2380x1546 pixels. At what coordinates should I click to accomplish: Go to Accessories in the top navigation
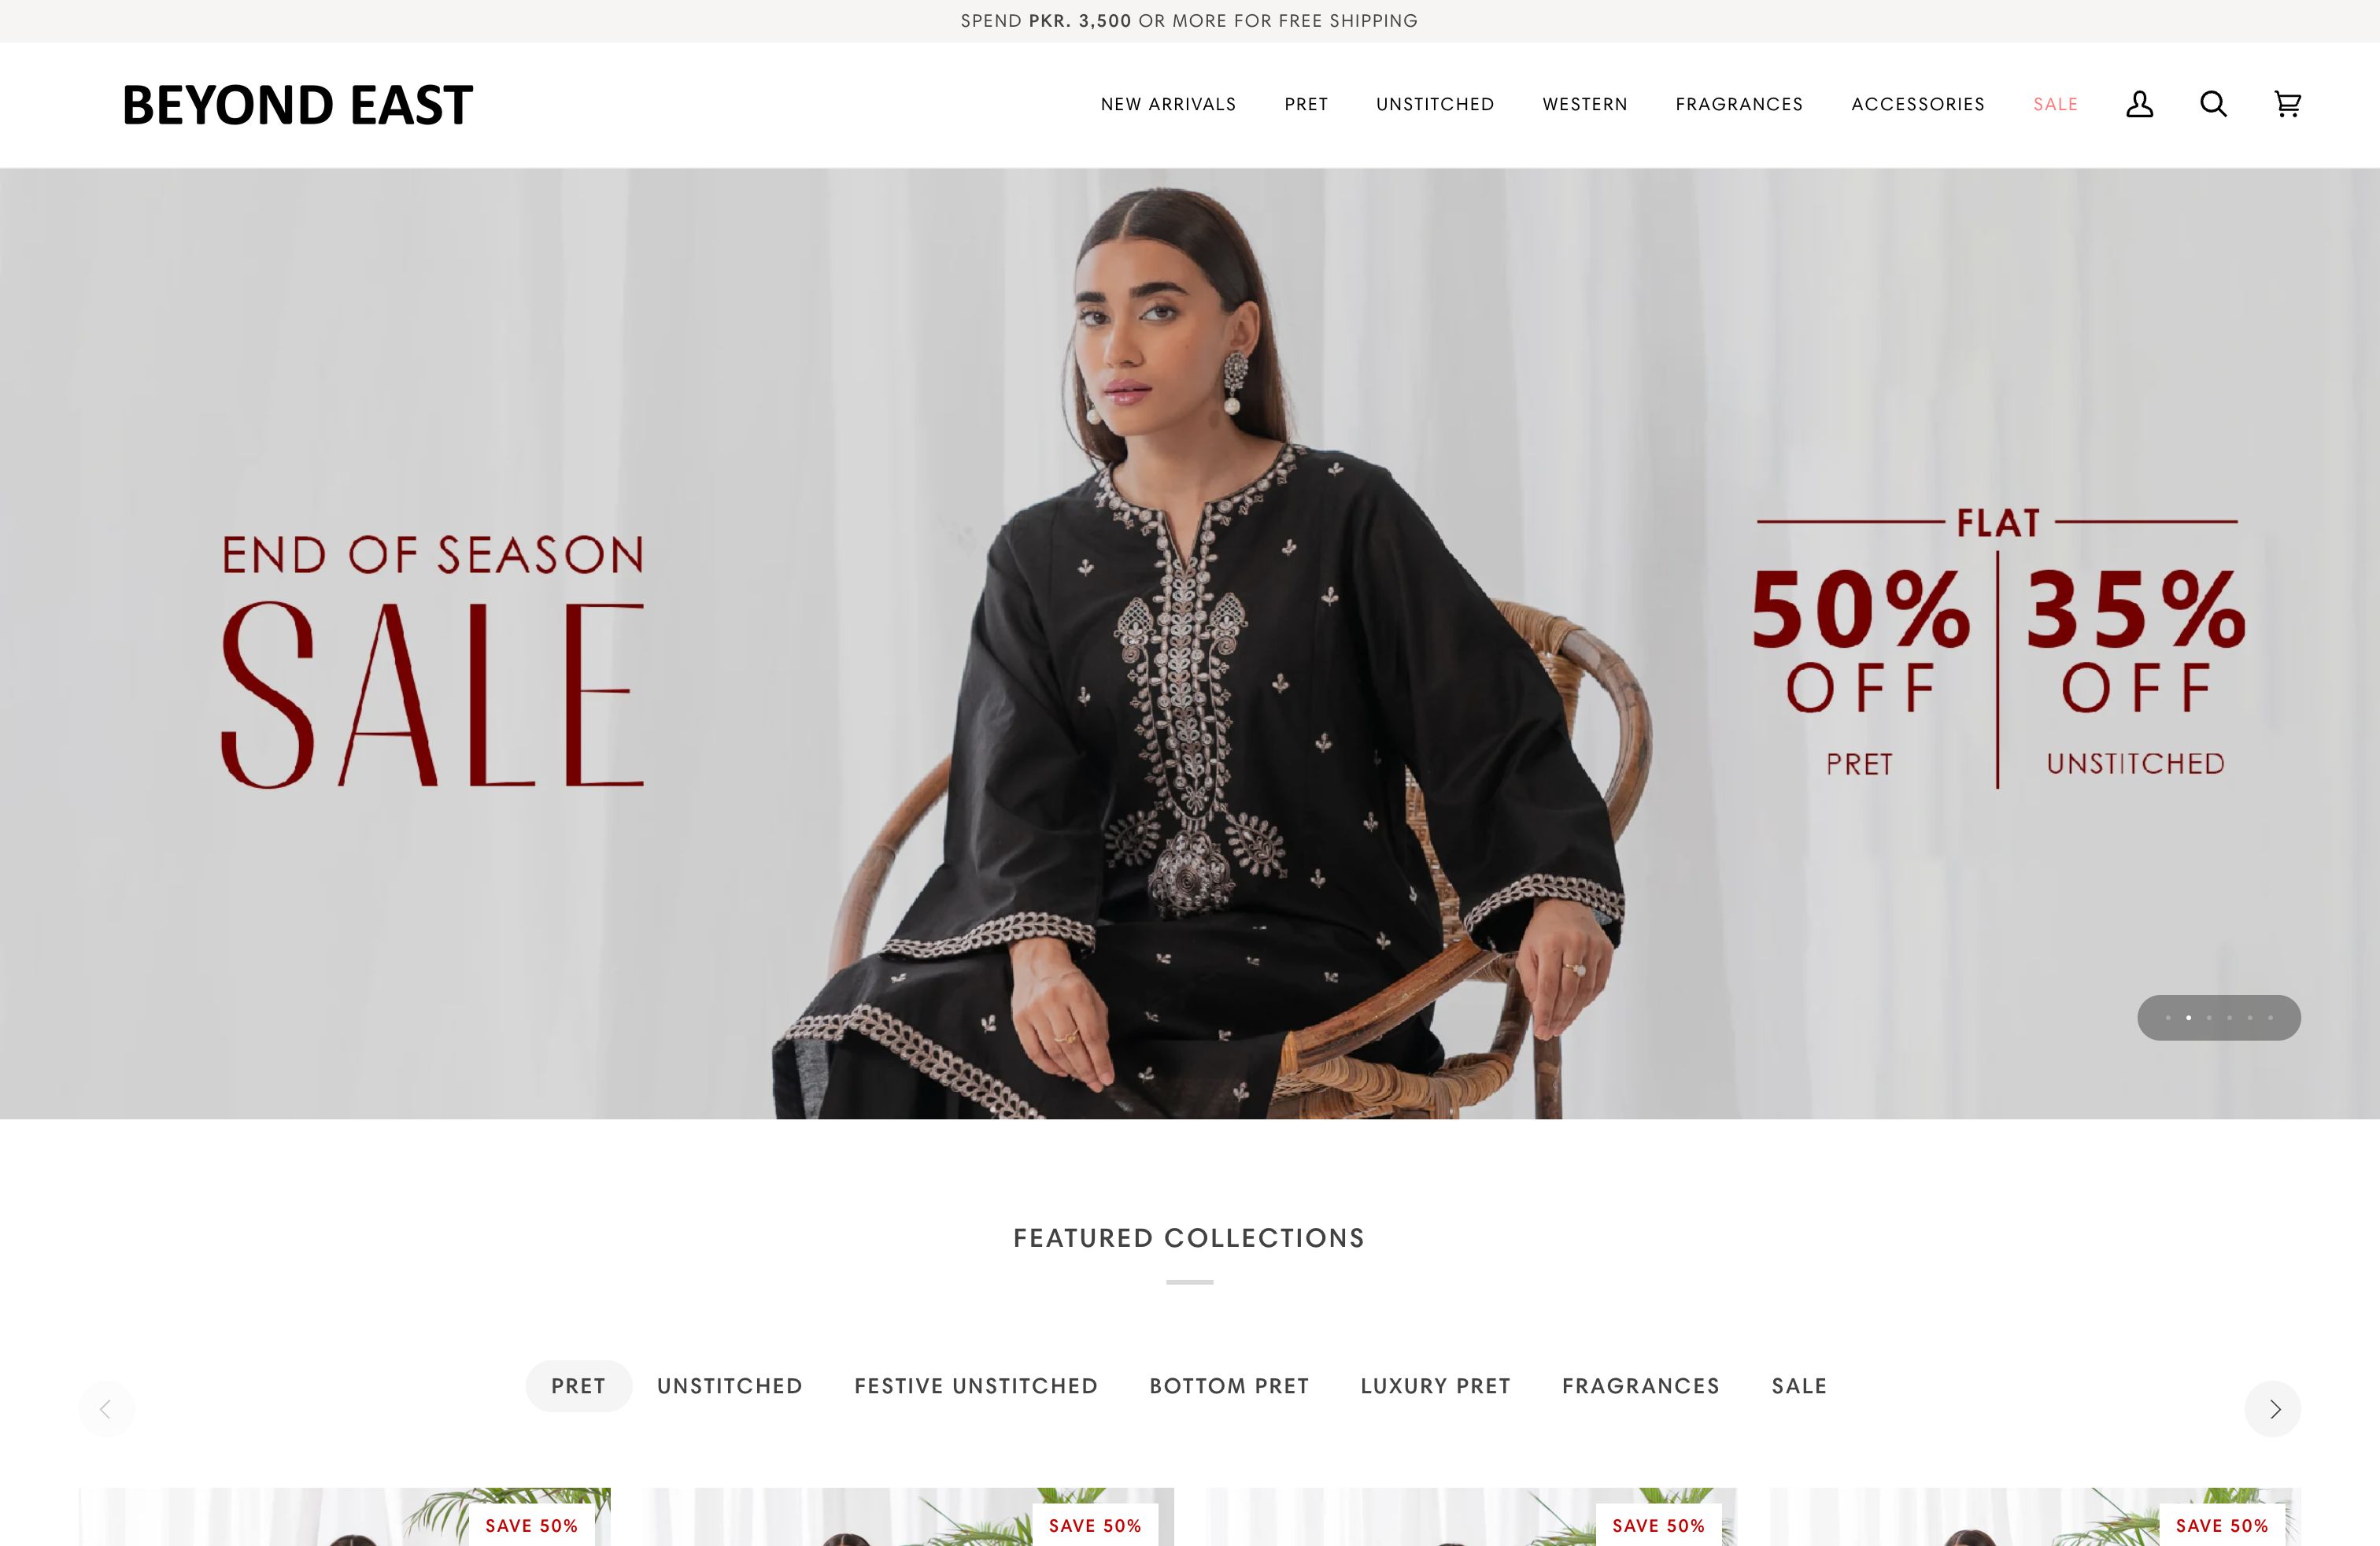coord(1918,104)
